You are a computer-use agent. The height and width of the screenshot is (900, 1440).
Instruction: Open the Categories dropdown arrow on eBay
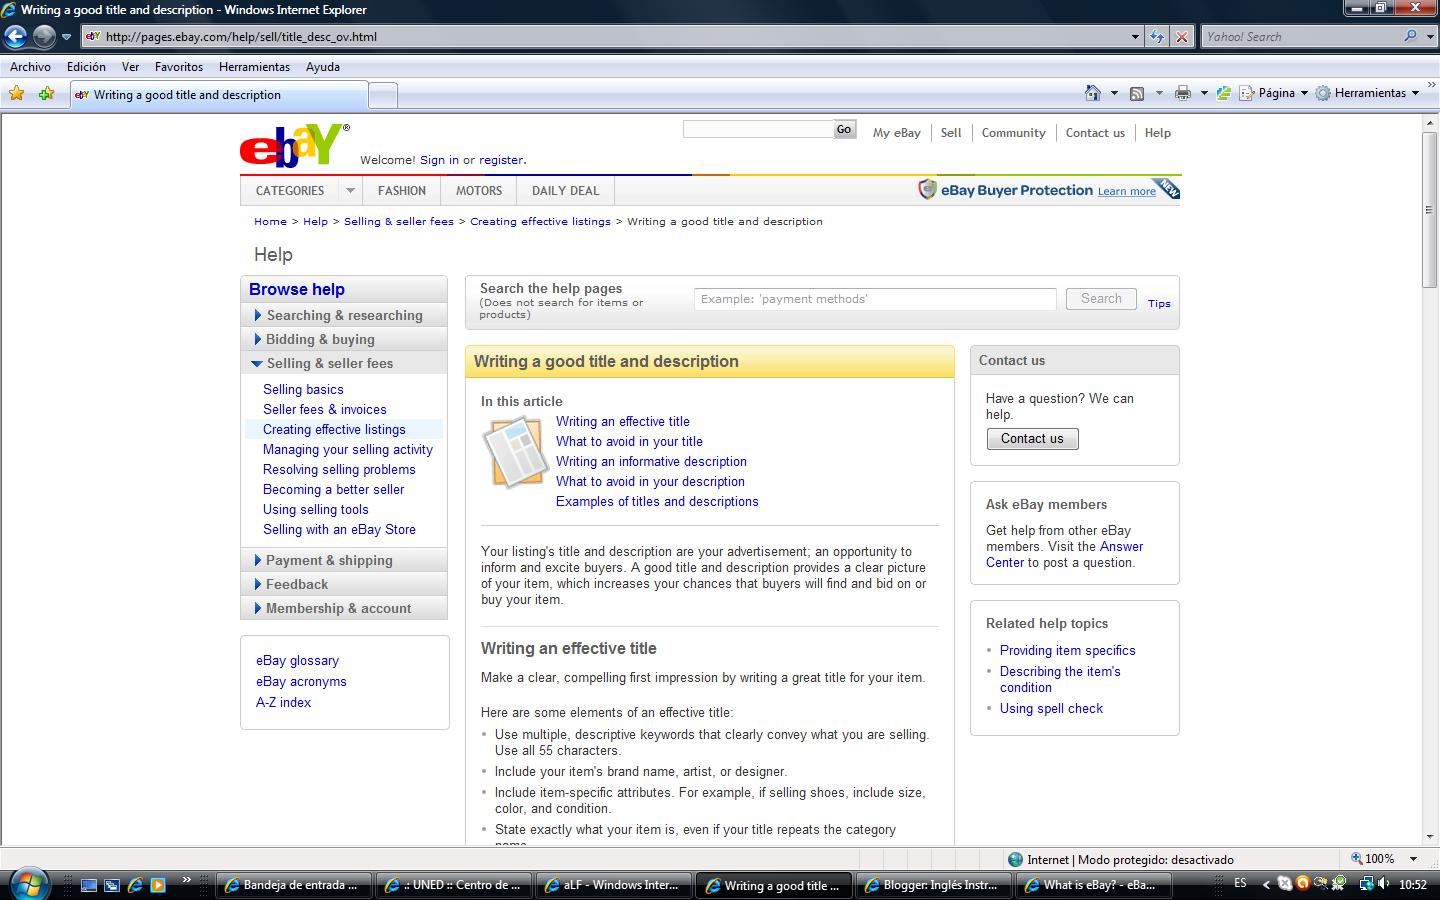[350, 190]
